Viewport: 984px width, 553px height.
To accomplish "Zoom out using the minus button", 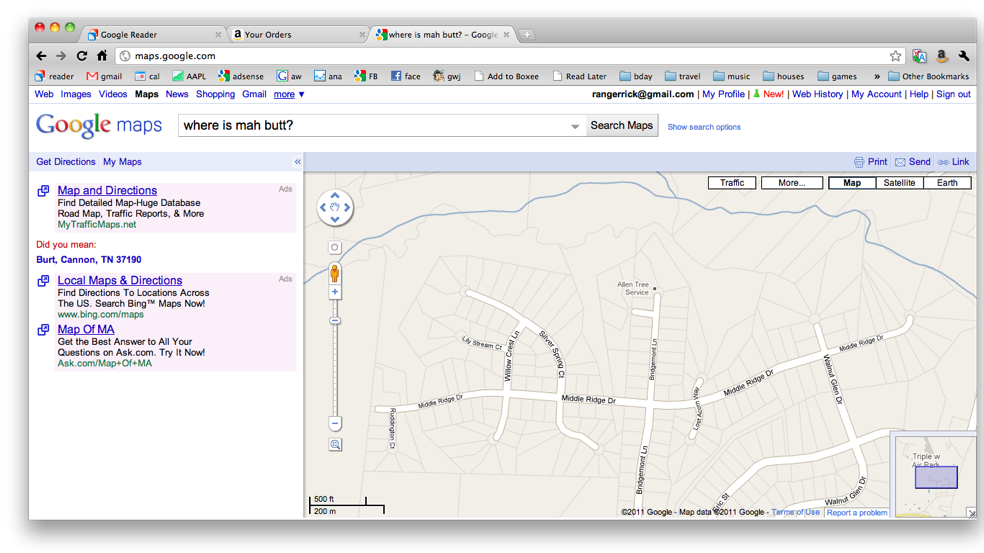I will [x=335, y=424].
